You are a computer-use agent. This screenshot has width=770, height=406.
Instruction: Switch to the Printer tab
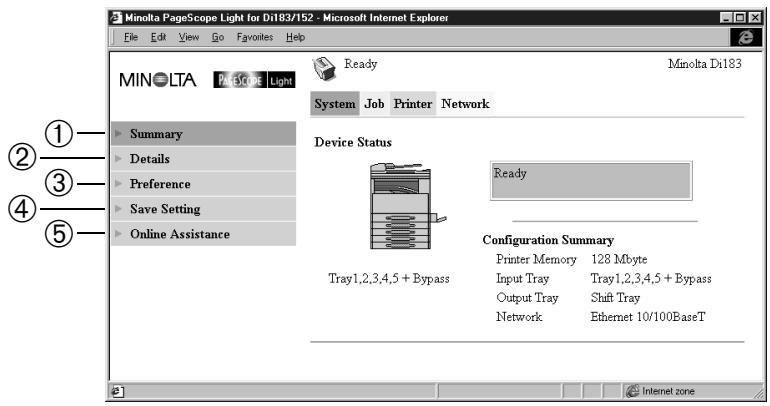point(412,104)
